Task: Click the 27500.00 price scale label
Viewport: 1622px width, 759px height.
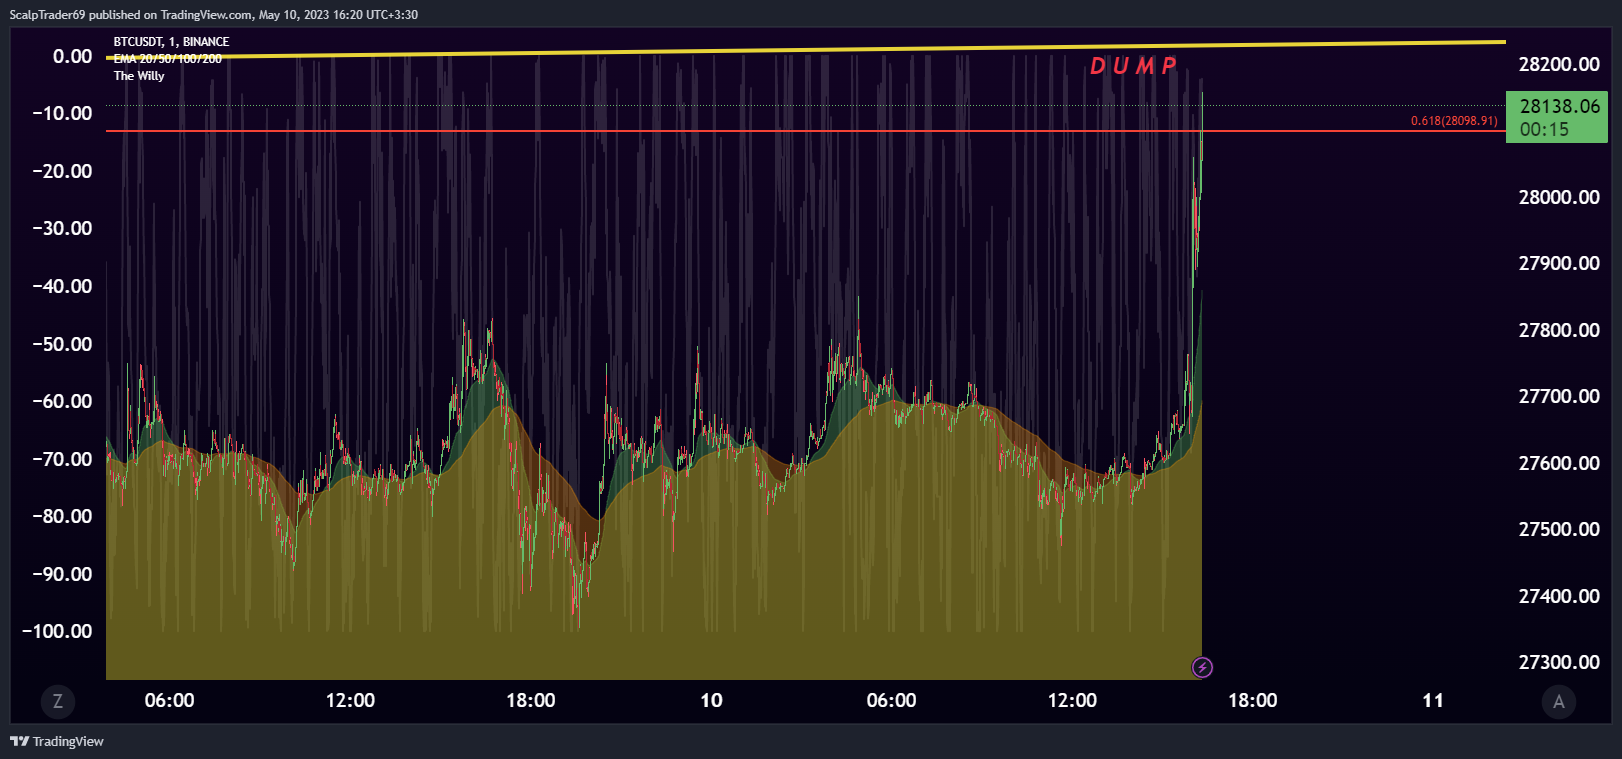Action: (1559, 529)
